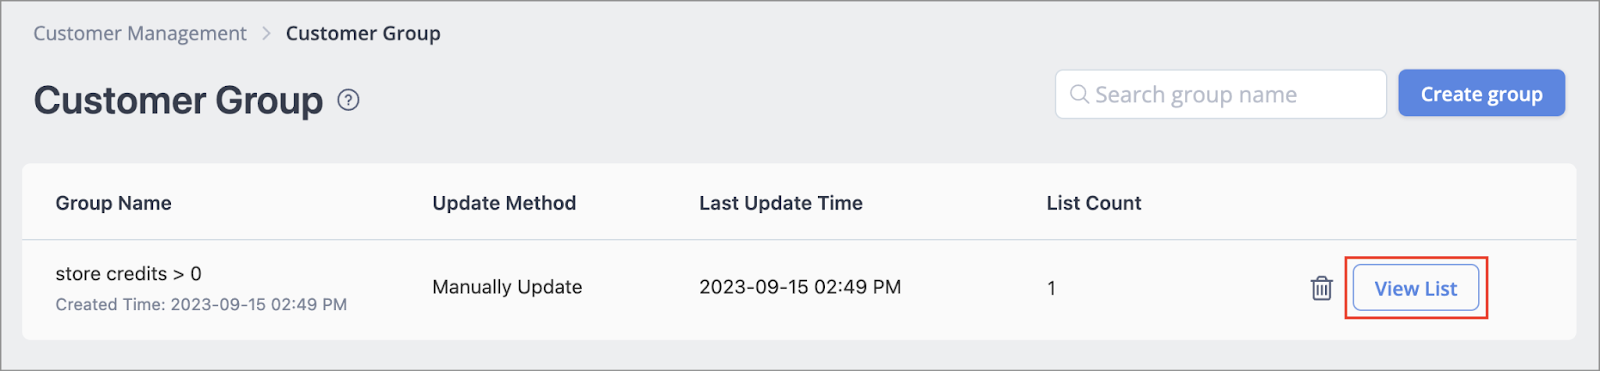
Task: Click the Customer Group page heading
Action: coord(178,100)
